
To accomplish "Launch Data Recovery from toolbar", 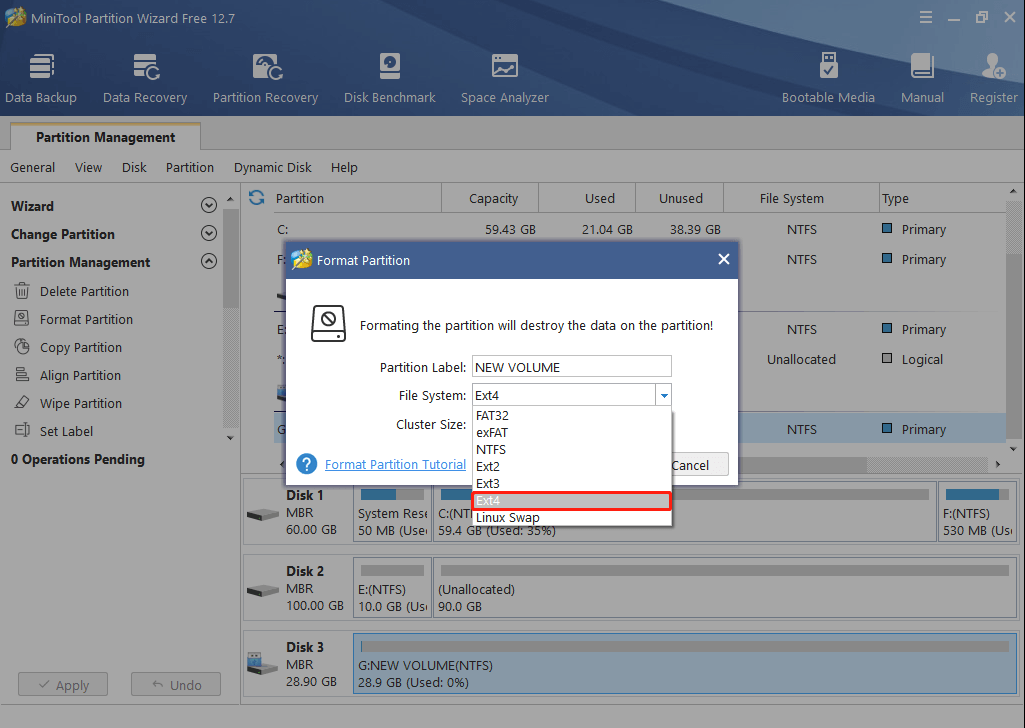I will click(145, 78).
